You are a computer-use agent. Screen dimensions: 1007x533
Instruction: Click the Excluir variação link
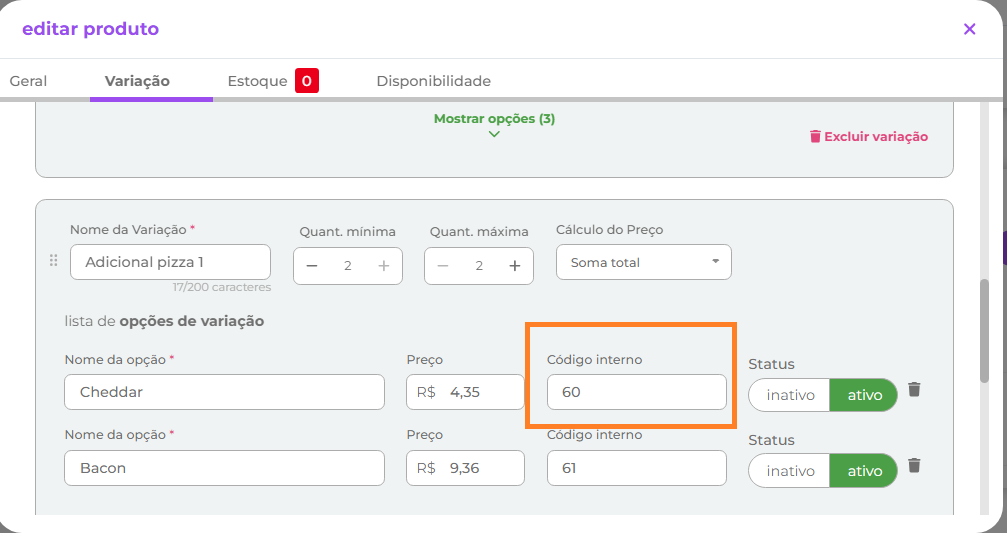point(868,136)
